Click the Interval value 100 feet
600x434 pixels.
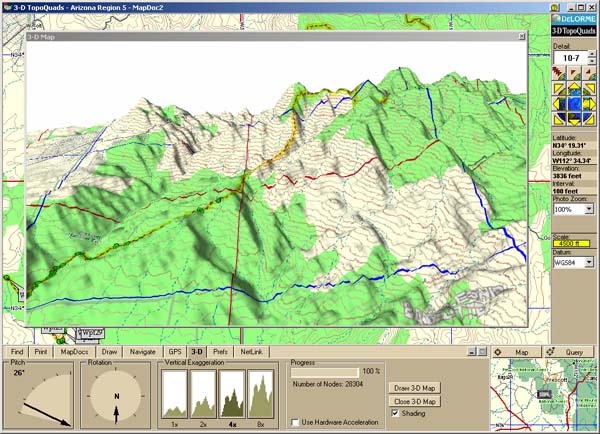tap(565, 191)
